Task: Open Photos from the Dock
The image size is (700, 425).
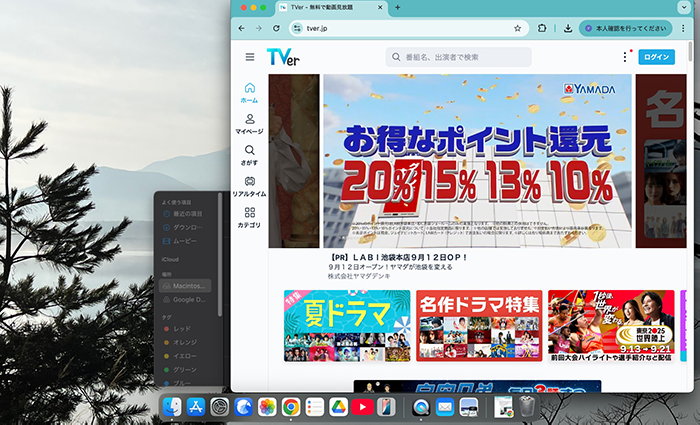Action: (x=267, y=407)
